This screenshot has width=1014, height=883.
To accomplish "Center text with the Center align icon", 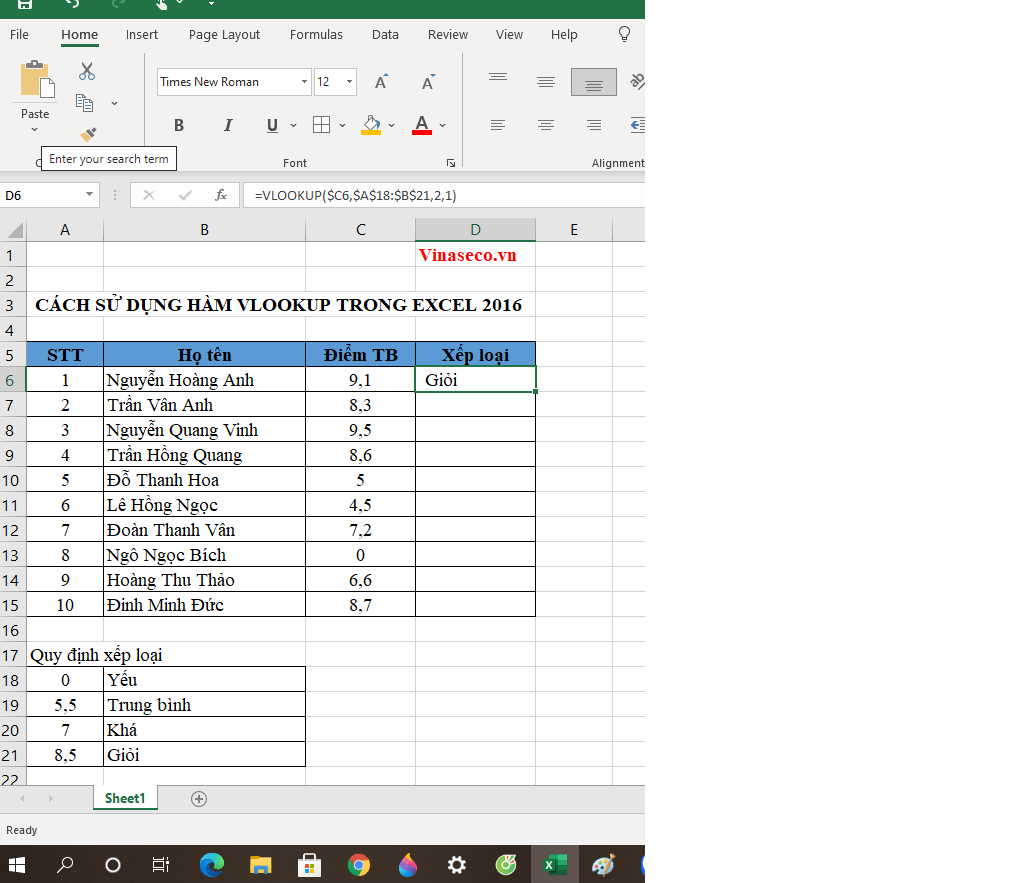I will point(546,125).
